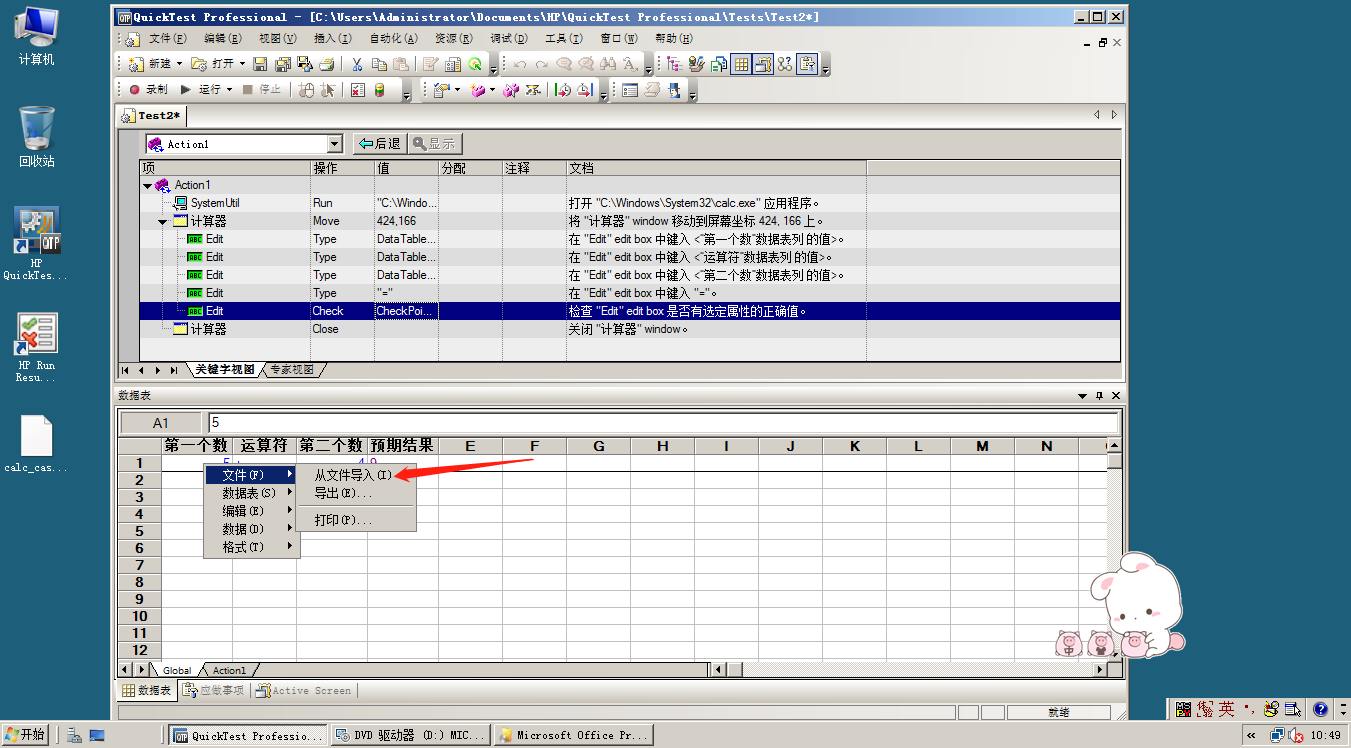Image resolution: width=1351 pixels, height=748 pixels.
Task: Open the 调试(D) menu
Action: [508, 38]
